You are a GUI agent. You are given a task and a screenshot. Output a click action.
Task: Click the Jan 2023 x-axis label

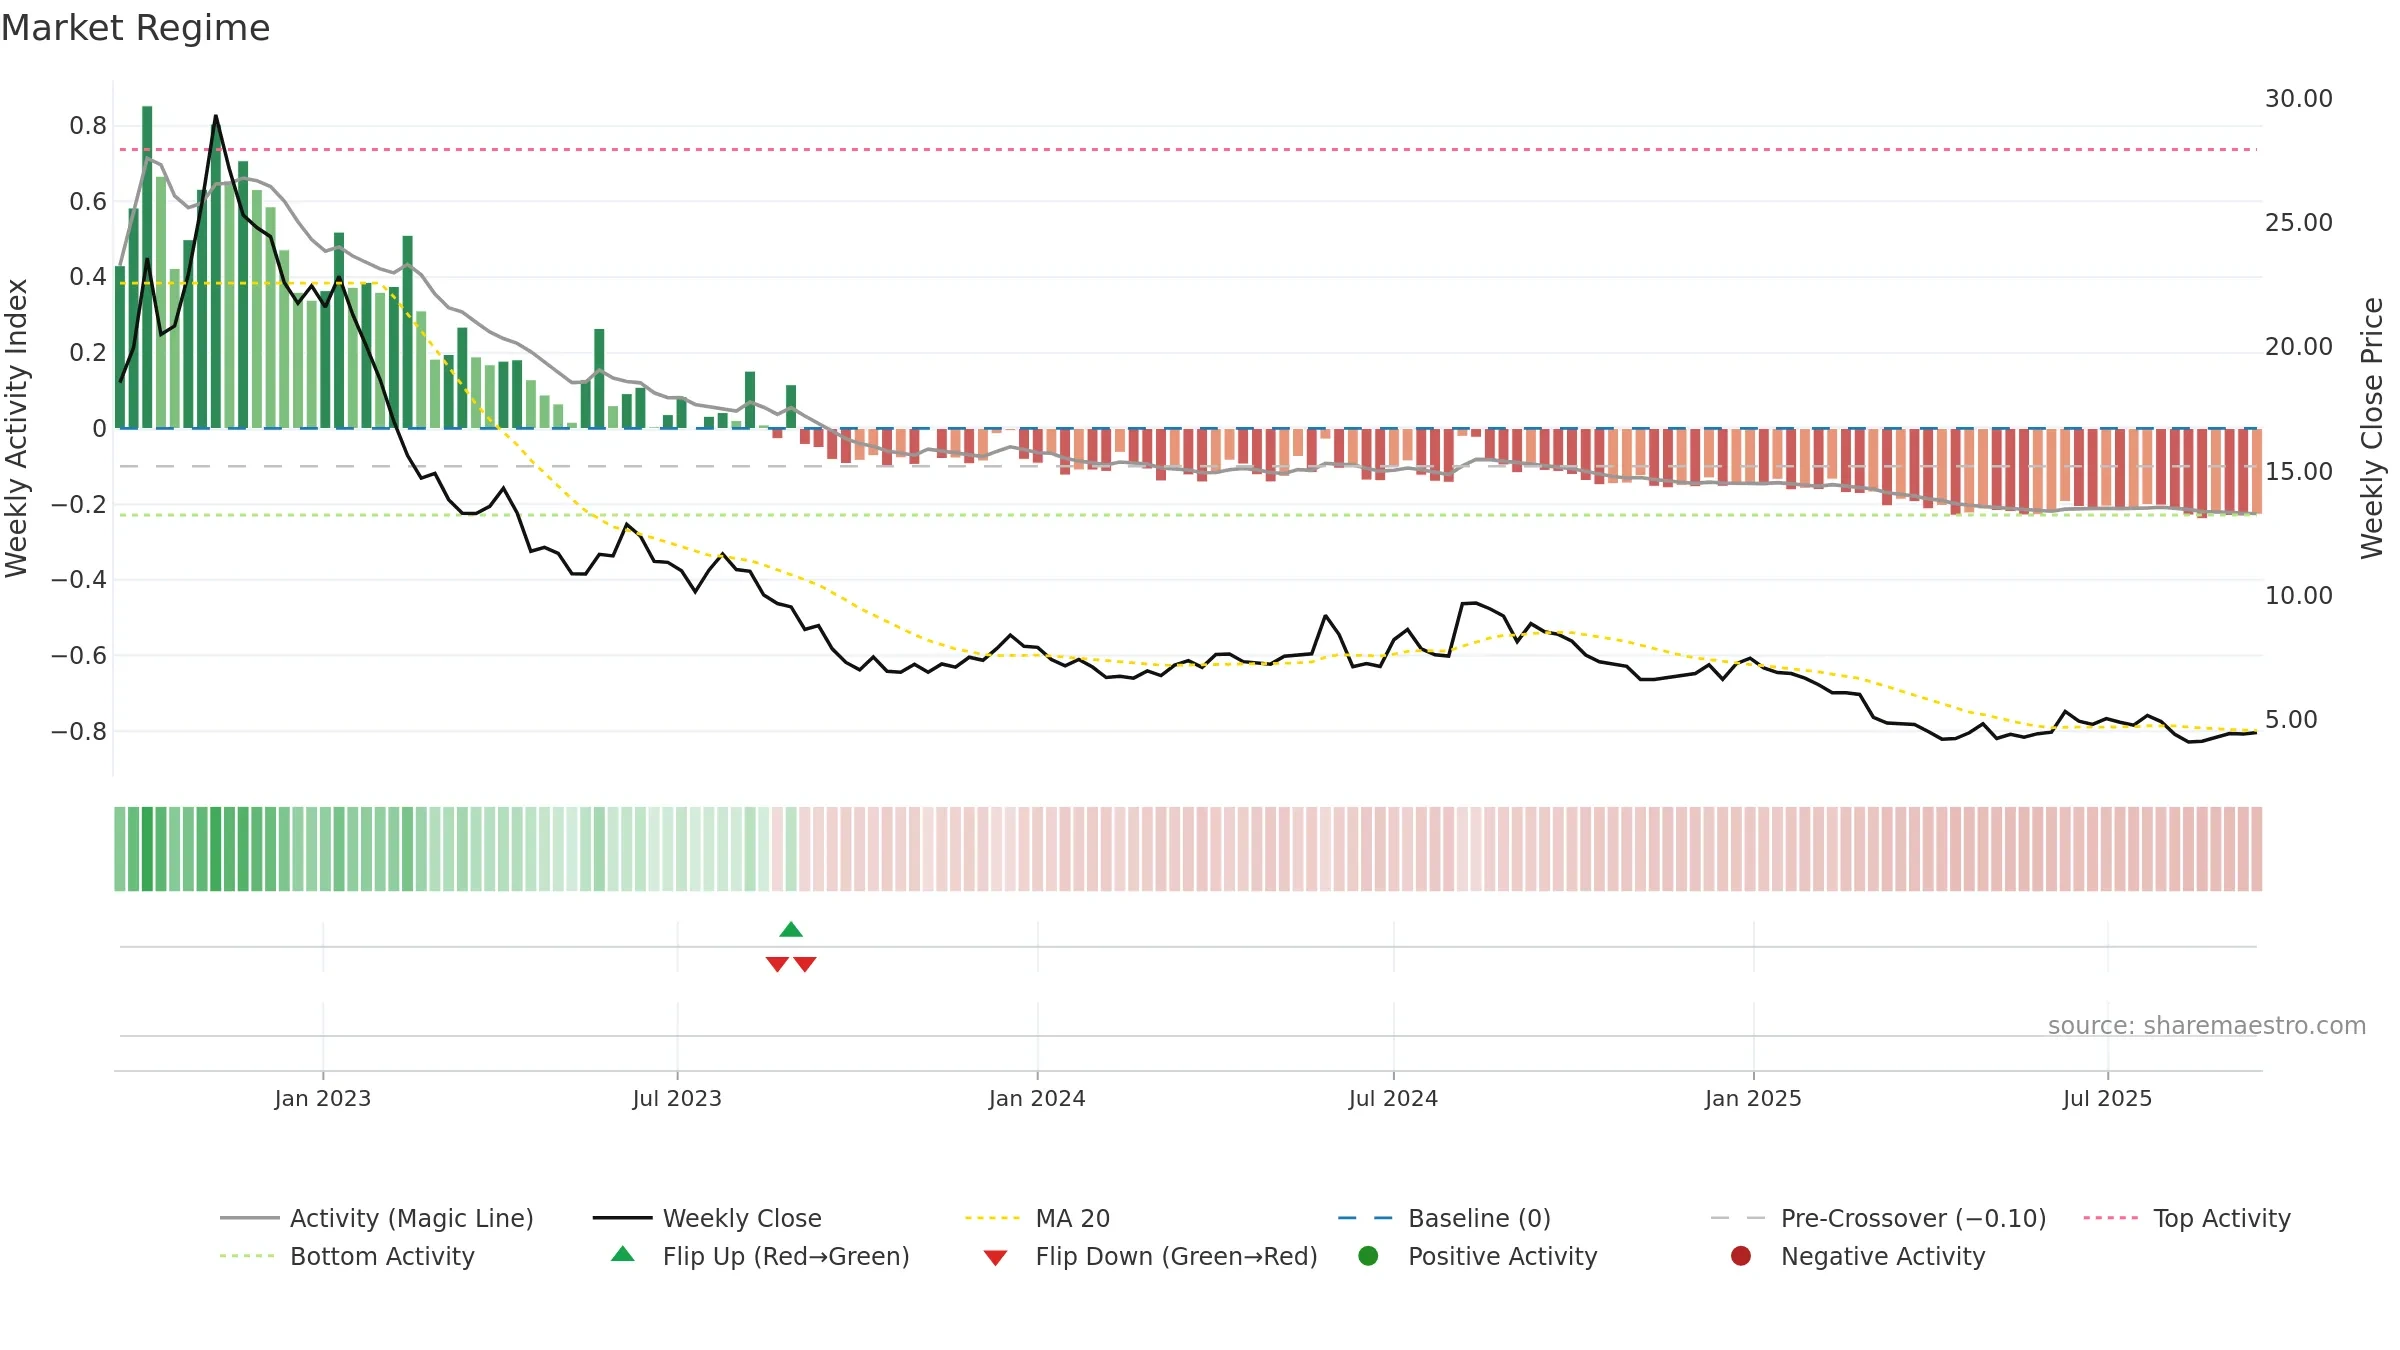tap(323, 1098)
